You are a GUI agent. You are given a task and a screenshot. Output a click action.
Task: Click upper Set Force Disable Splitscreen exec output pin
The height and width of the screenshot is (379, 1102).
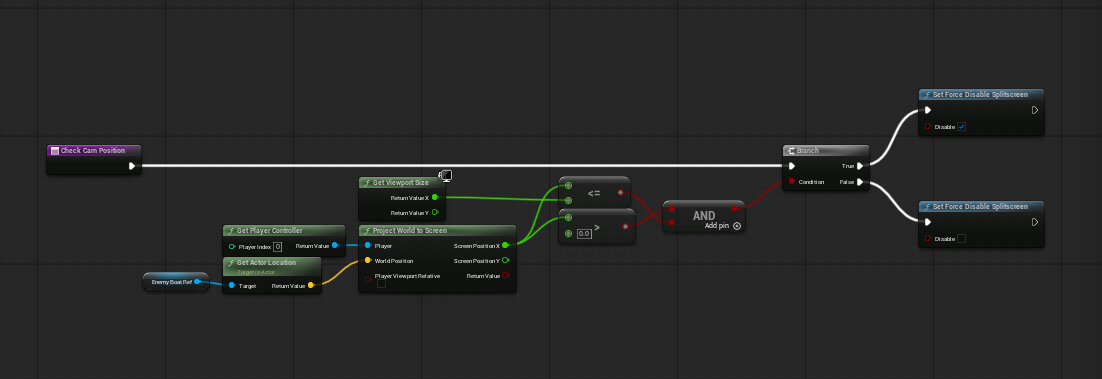click(1035, 110)
